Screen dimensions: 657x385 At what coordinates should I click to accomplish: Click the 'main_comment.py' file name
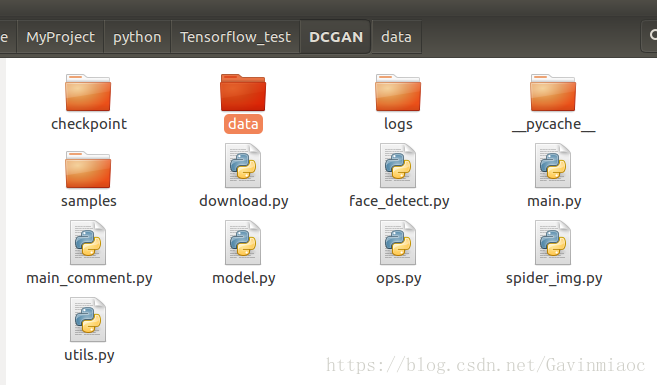89,278
